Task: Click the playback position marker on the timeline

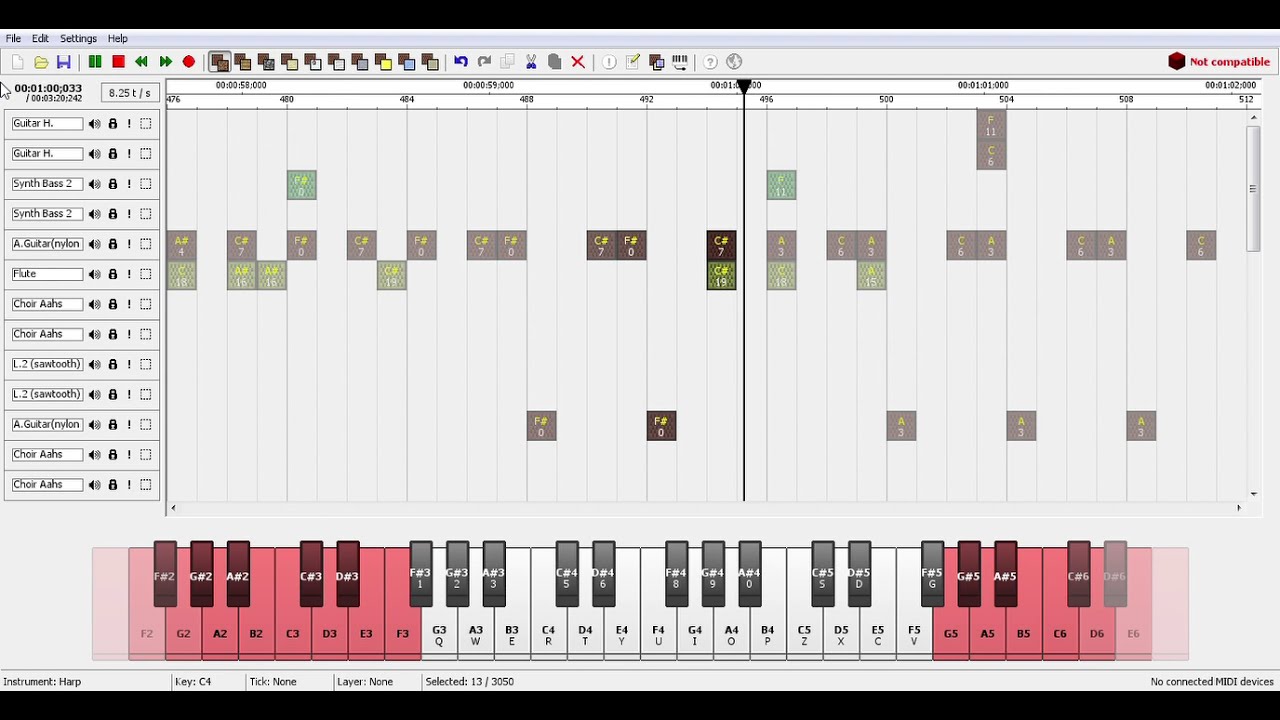Action: (744, 87)
